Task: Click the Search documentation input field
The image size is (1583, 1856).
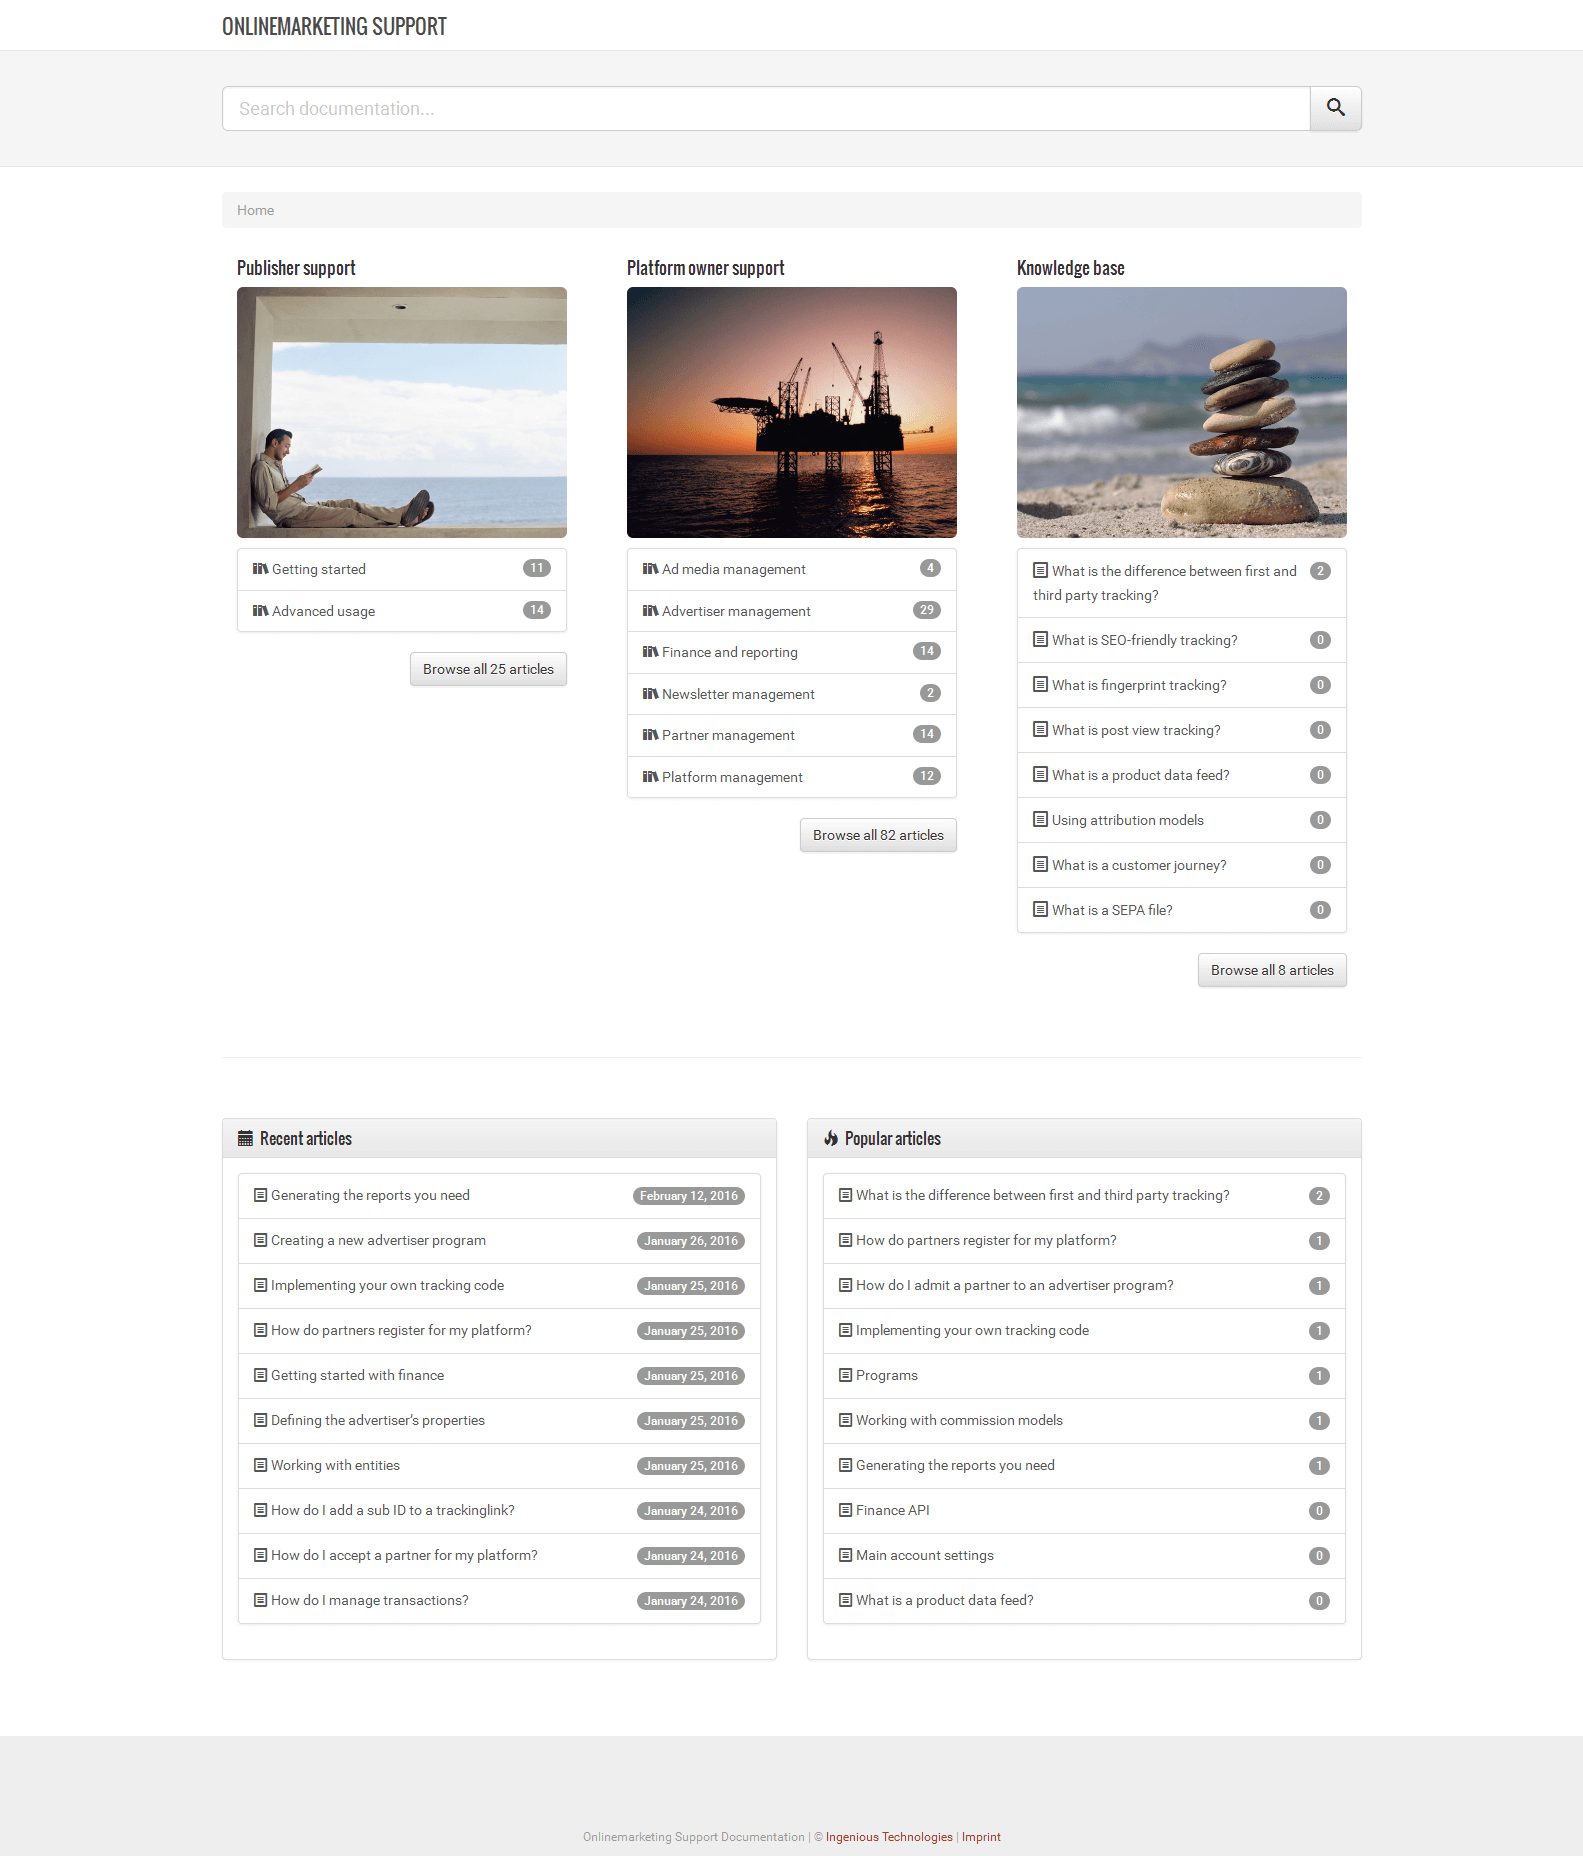Action: [766, 108]
